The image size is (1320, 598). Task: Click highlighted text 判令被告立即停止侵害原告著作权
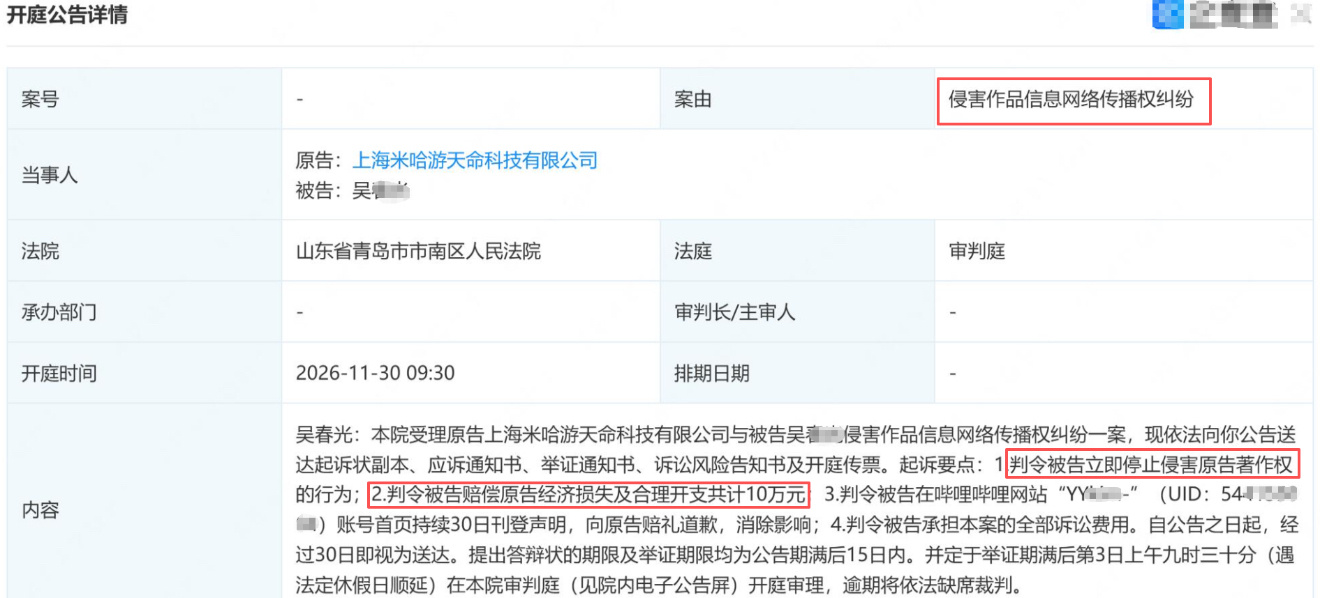[x=1152, y=465]
